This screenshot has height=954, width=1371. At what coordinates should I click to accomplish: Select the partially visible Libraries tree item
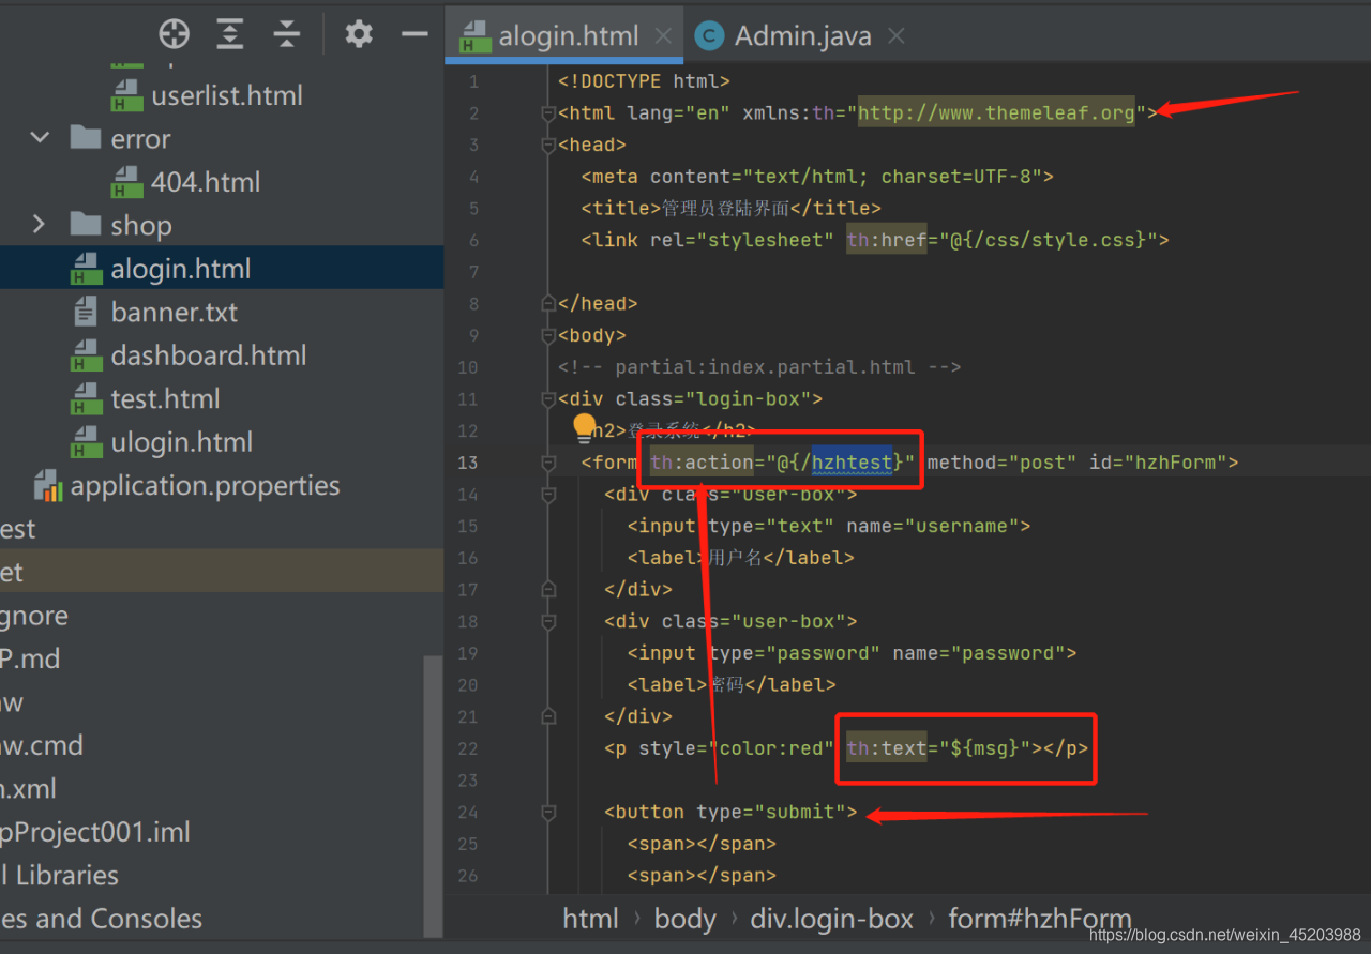[60, 875]
